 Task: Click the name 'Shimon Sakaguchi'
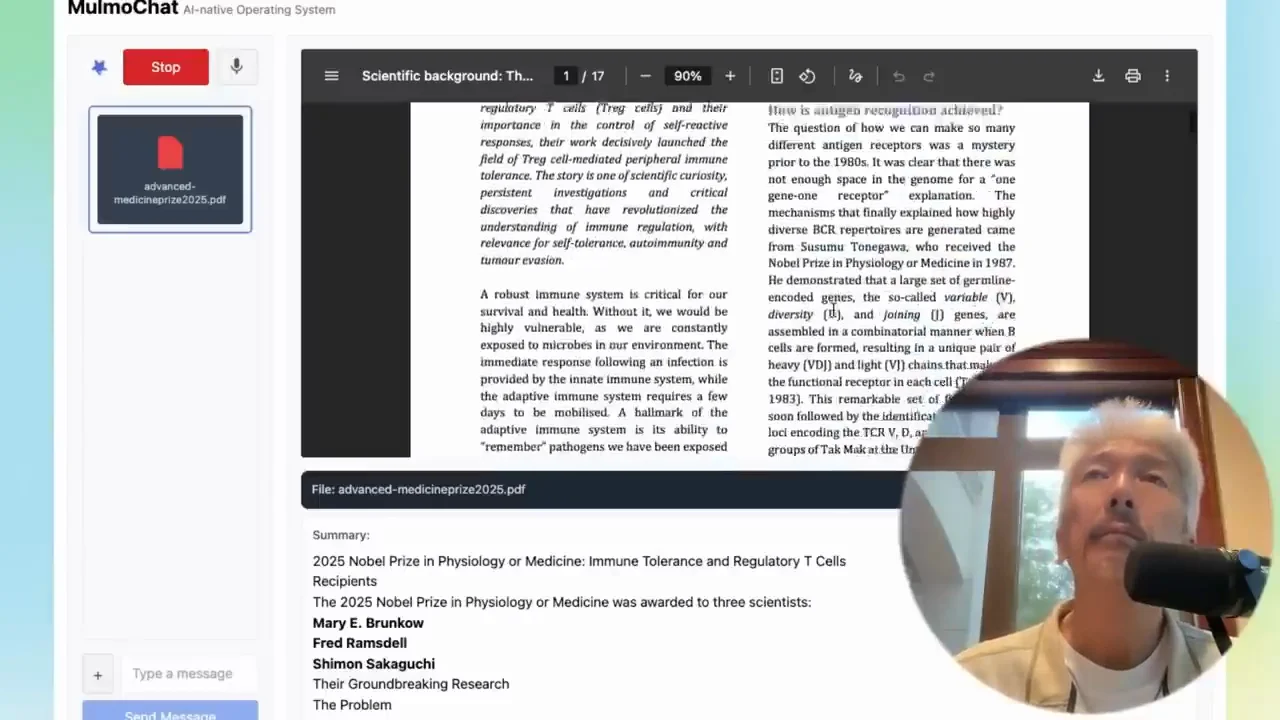pyautogui.click(x=374, y=664)
